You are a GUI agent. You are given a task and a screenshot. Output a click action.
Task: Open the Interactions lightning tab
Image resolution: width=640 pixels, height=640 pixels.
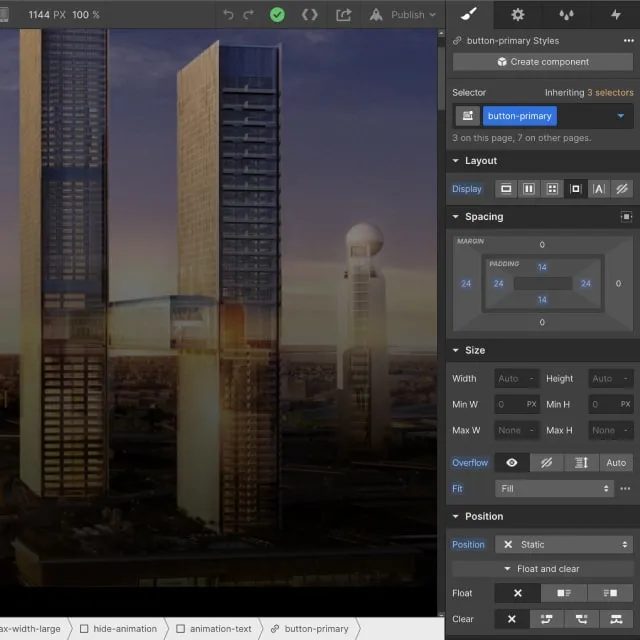click(x=616, y=15)
